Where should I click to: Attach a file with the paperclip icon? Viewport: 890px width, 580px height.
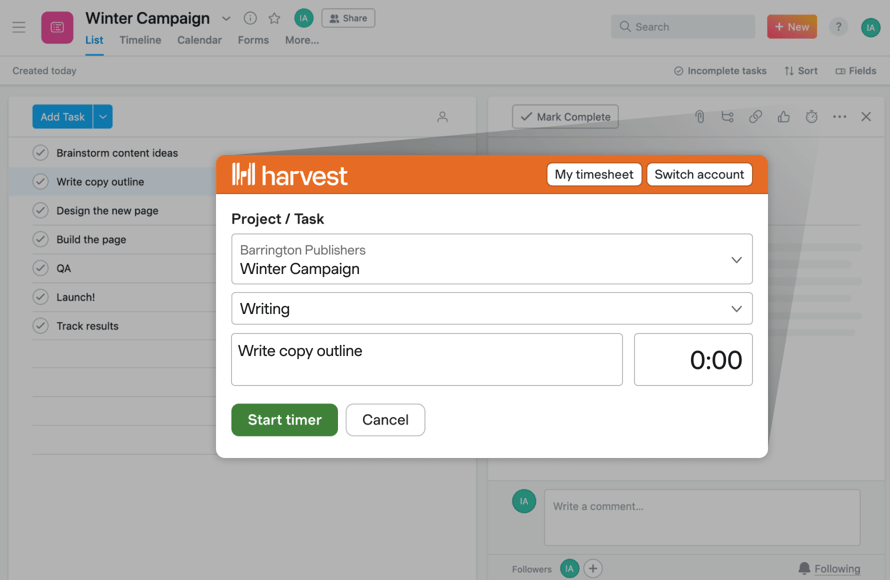pyautogui.click(x=699, y=117)
